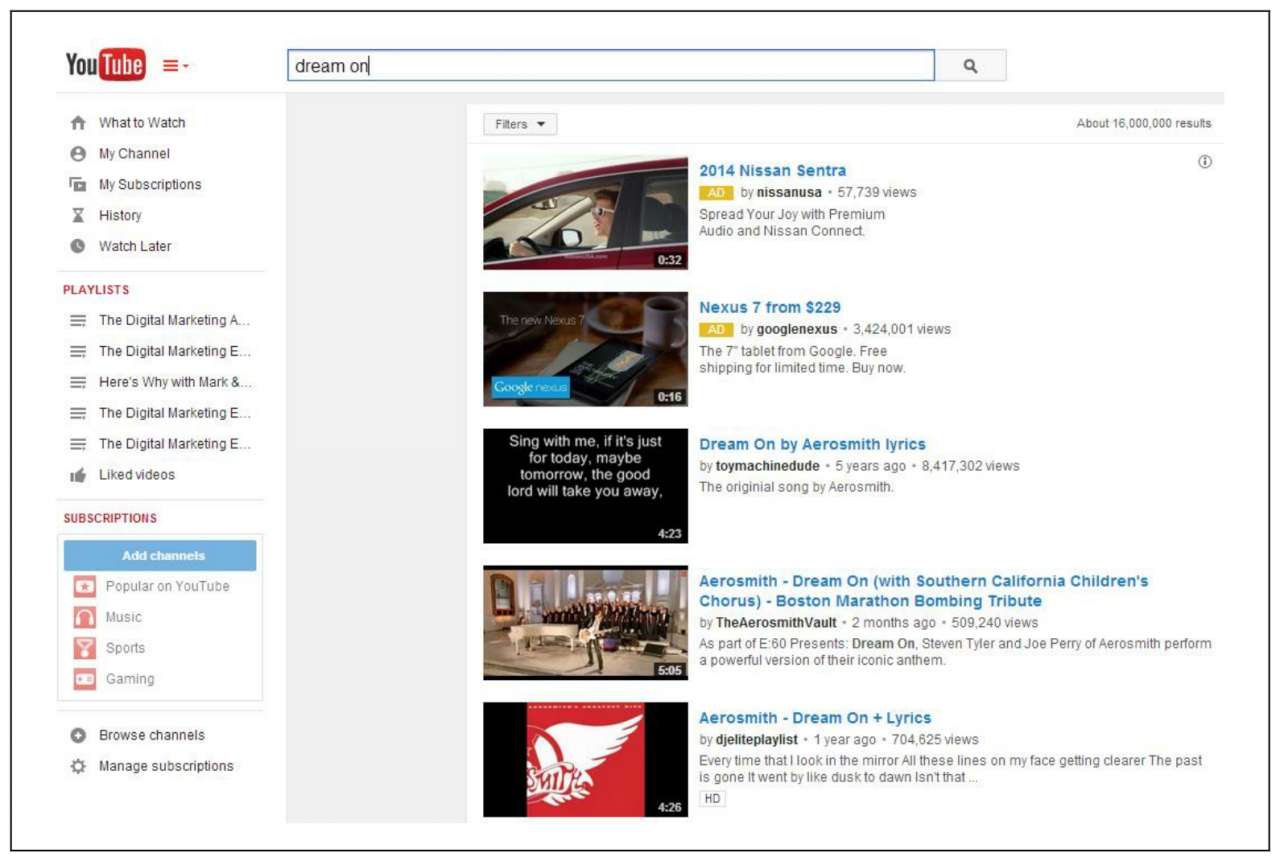Viewport: 1280px width, 861px height.
Task: Open the first 'The Digital Marketing A...' playlist
Action: pos(174,321)
